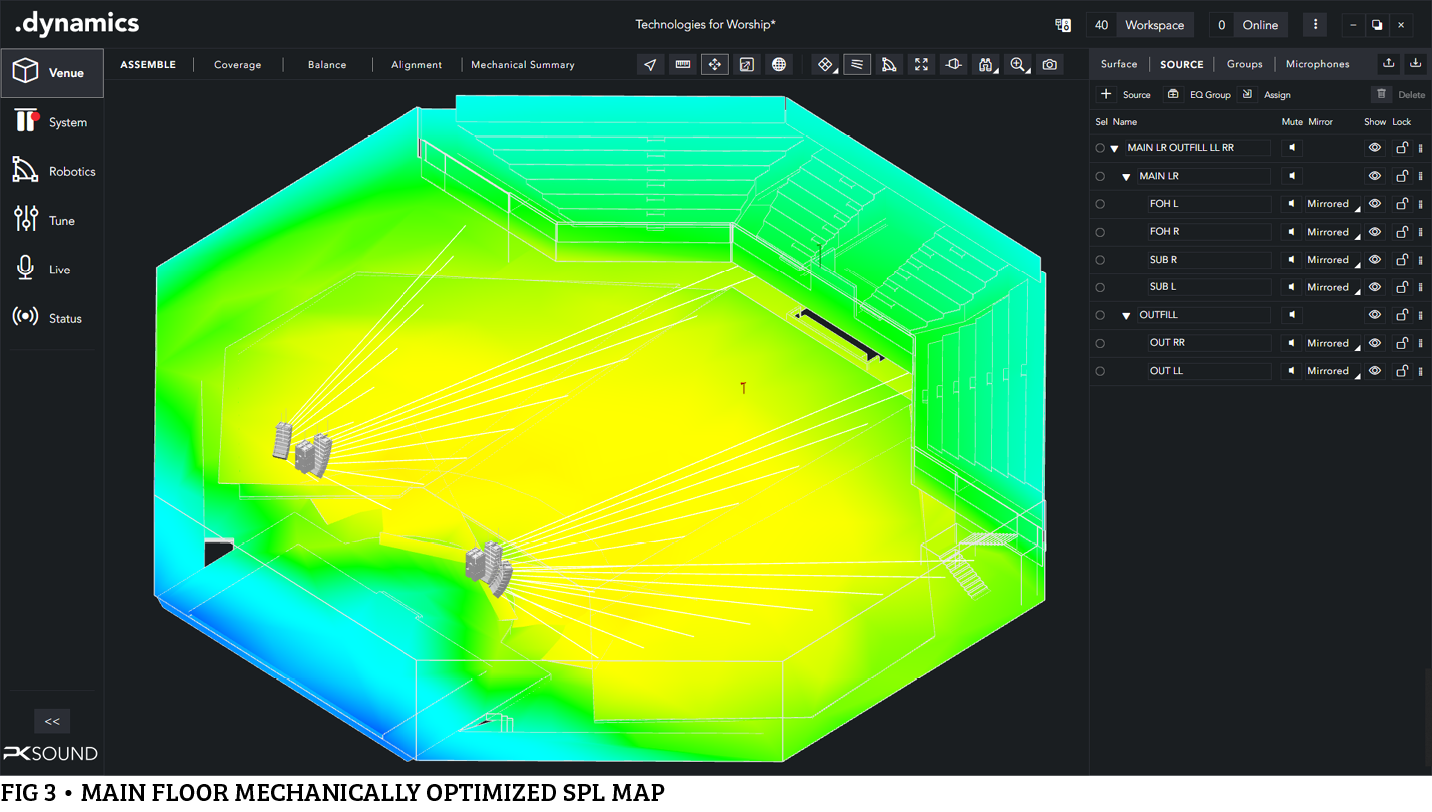The height and width of the screenshot is (812, 1432).
Task: Mute the FOH L source
Action: point(1292,204)
